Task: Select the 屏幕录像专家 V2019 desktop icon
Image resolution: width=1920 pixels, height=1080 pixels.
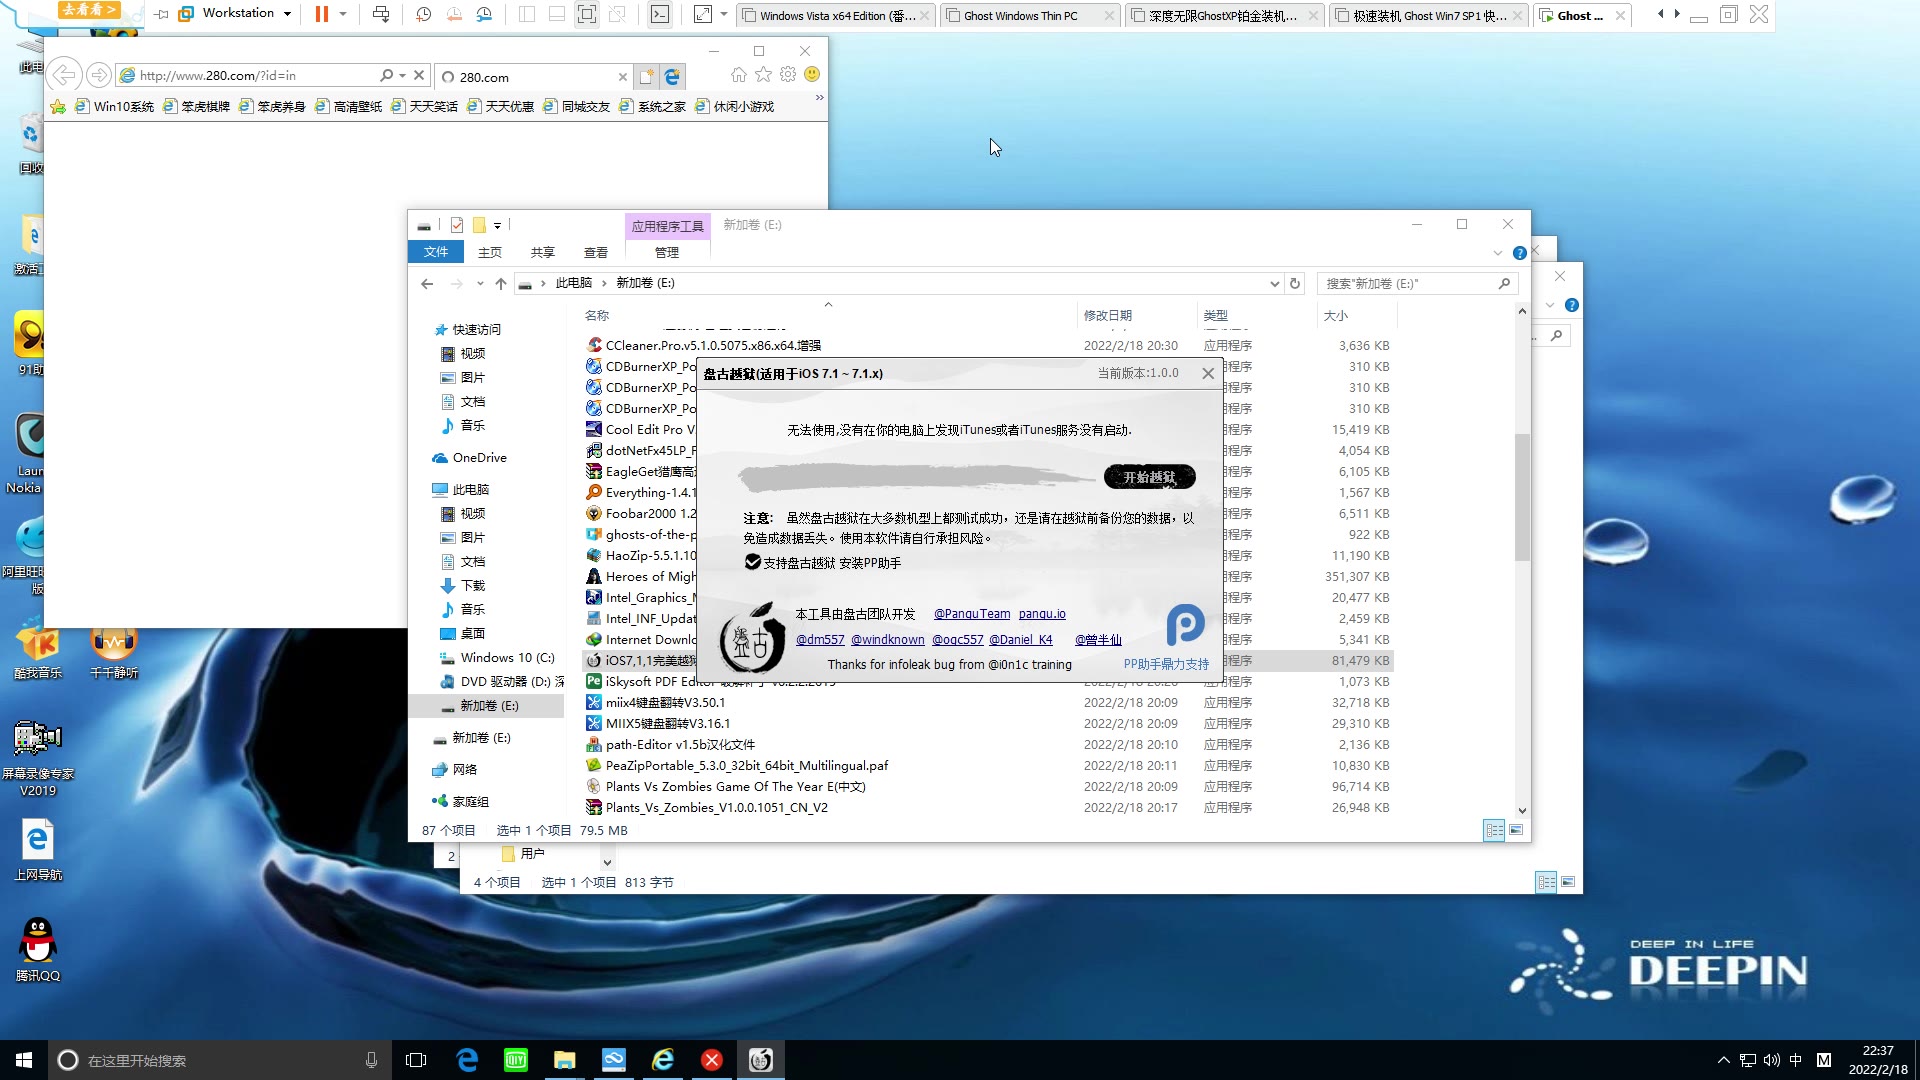Action: click(38, 759)
